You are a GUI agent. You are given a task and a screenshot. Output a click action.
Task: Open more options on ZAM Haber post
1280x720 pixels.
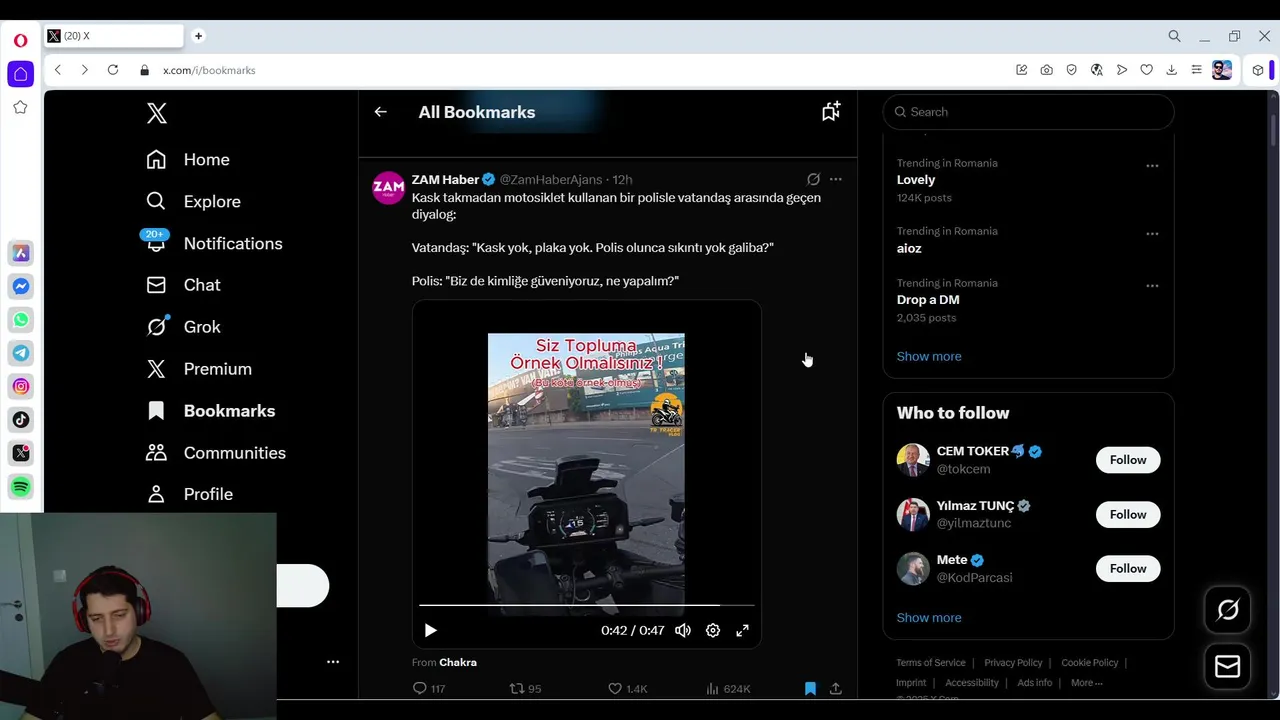coord(836,179)
